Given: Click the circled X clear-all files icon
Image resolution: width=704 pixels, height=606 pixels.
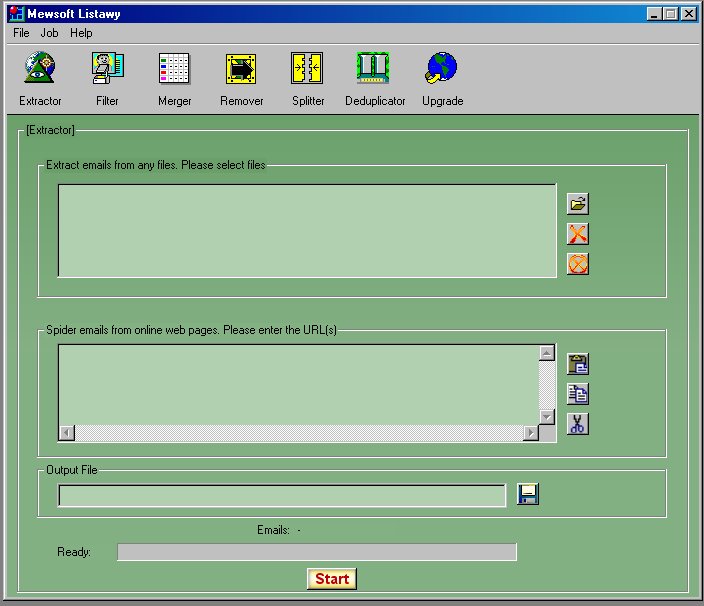Looking at the screenshot, I should [x=578, y=264].
